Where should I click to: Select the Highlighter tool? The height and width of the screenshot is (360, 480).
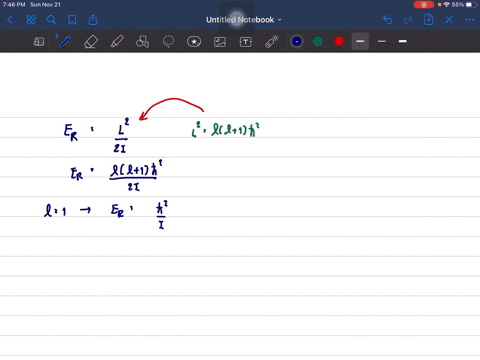tap(117, 42)
